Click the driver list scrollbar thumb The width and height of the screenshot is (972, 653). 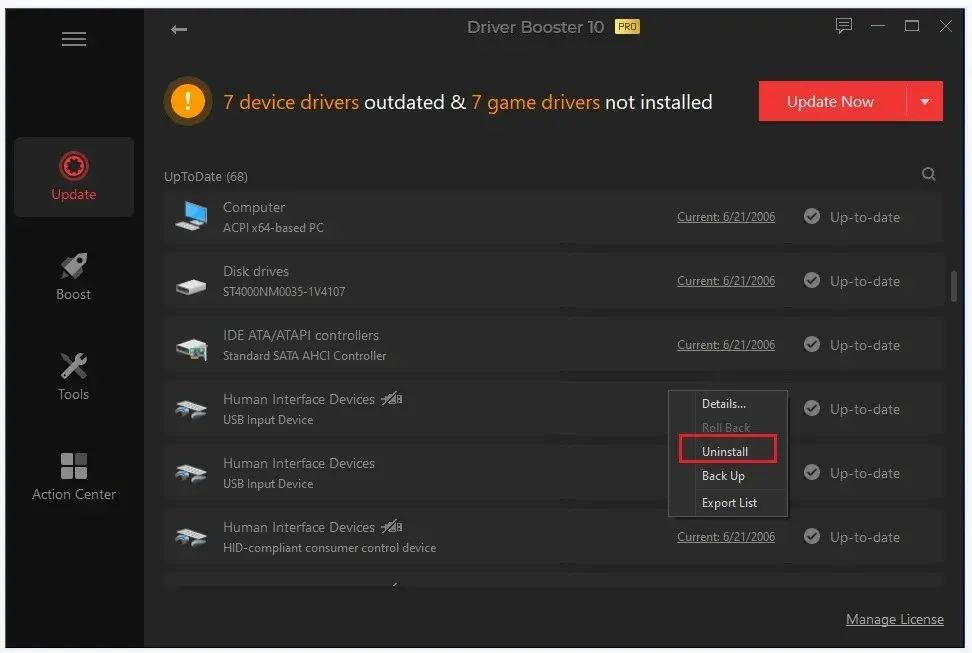954,287
